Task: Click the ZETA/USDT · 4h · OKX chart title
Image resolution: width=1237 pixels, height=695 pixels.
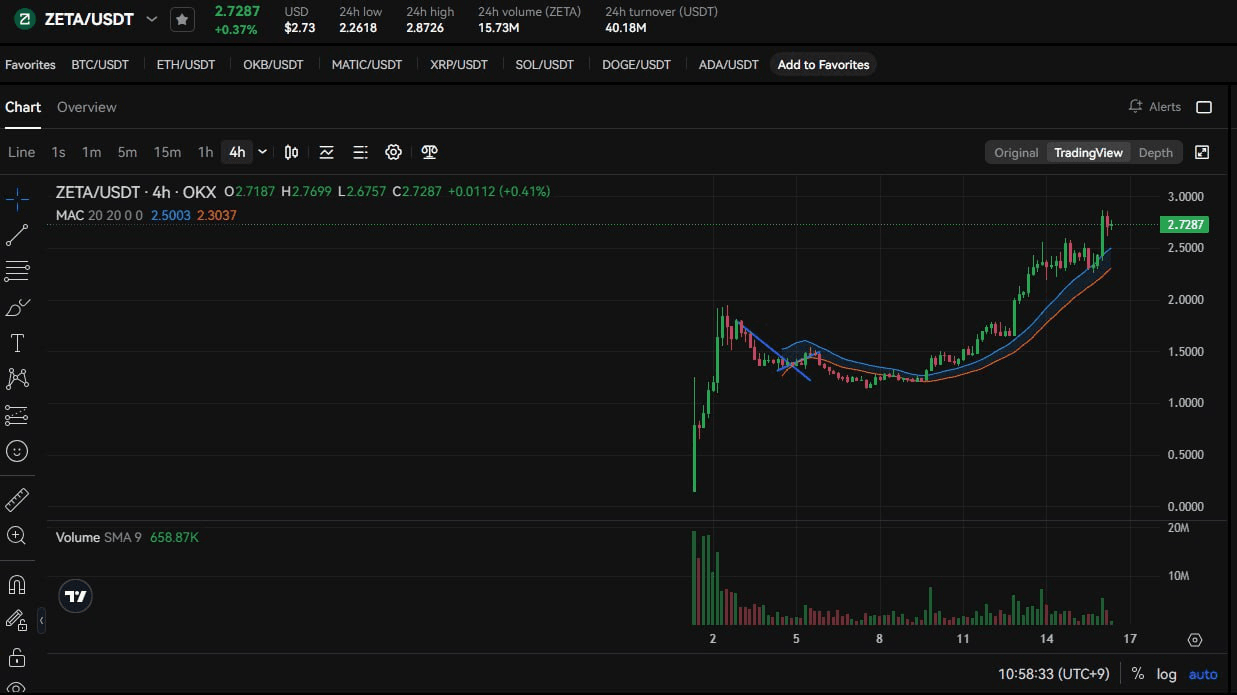Action: [x=135, y=191]
